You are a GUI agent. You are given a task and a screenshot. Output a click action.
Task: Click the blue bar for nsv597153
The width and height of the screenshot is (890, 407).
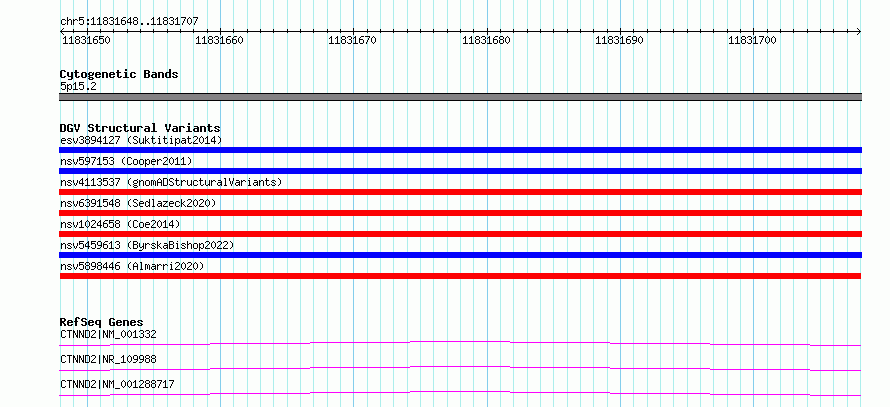460,171
